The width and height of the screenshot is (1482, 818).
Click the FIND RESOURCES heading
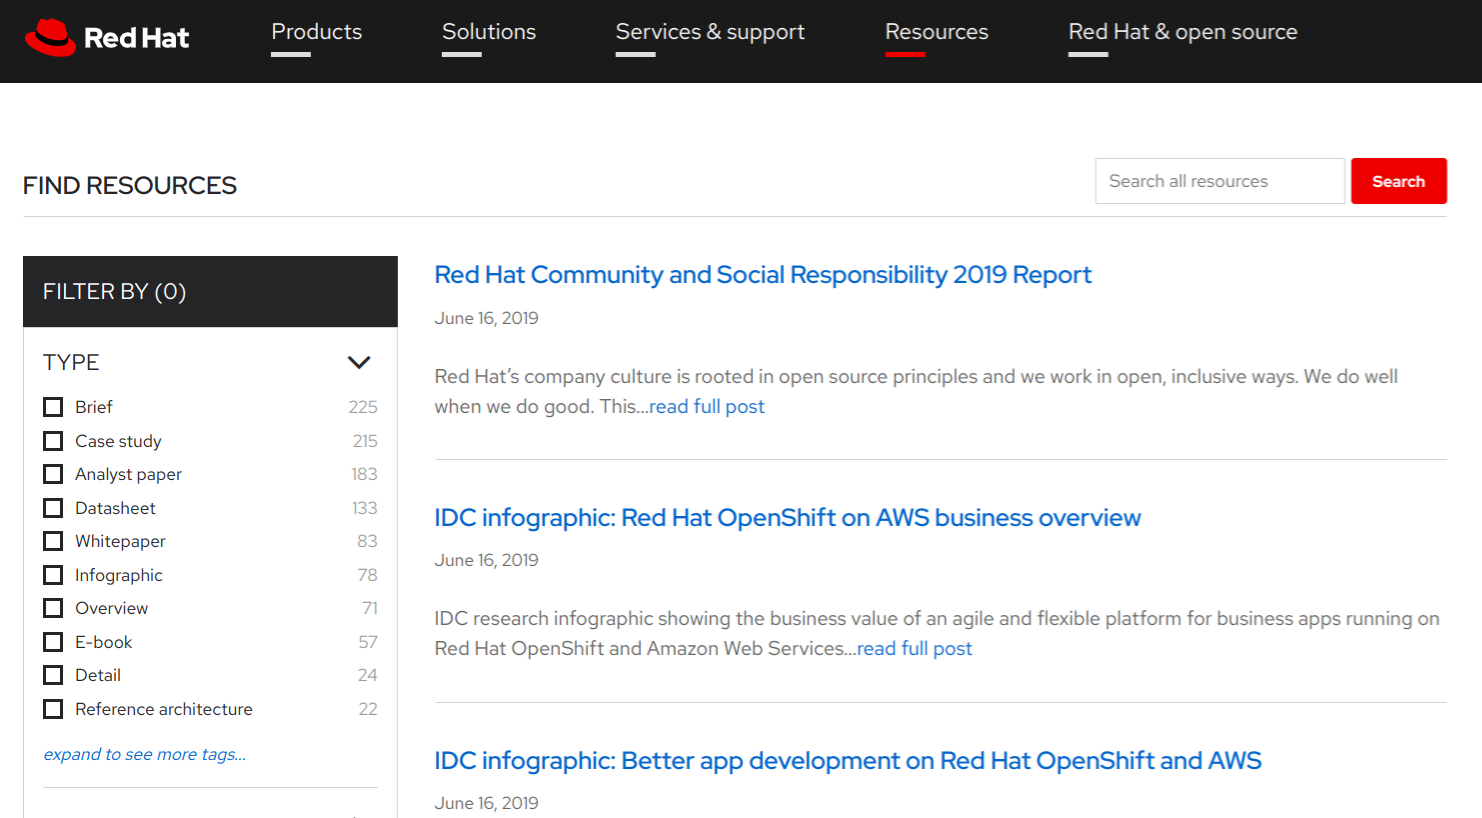tap(130, 186)
